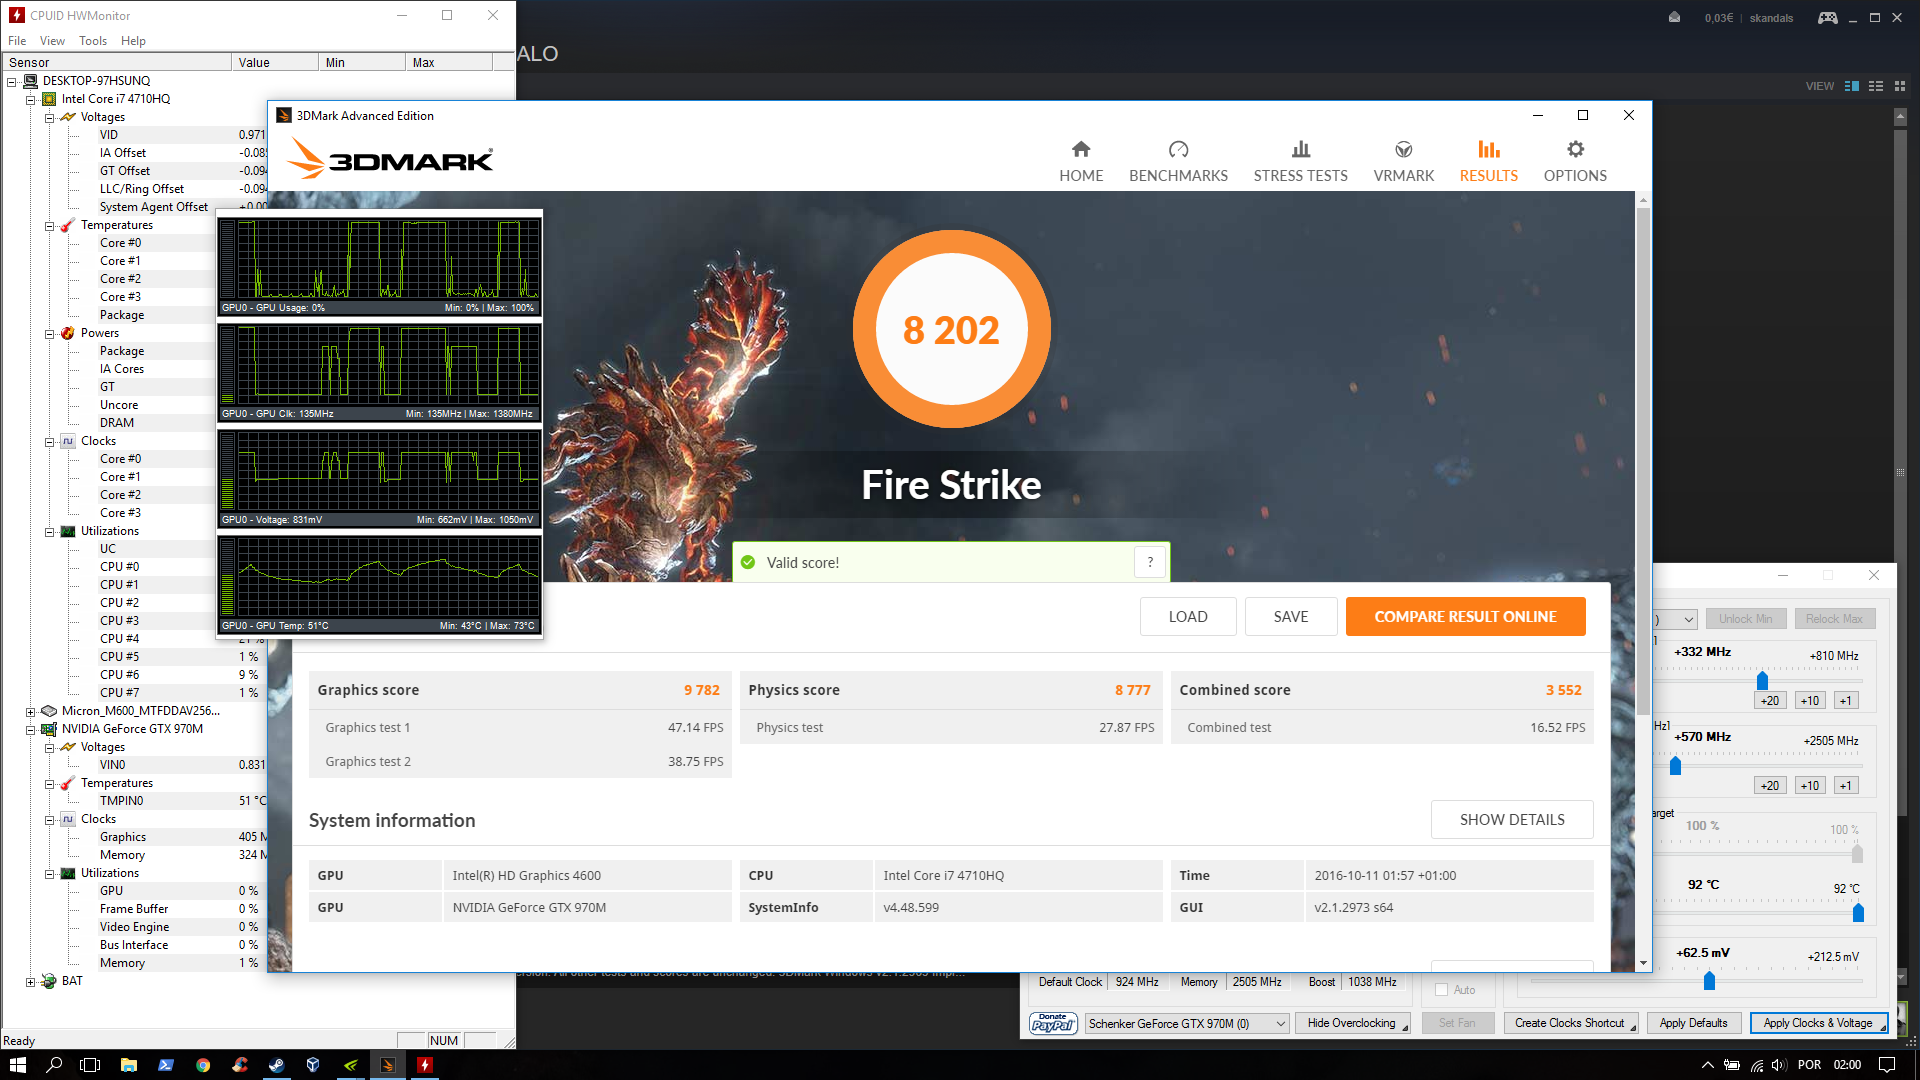Click the SHOW DETAILS button

tap(1511, 819)
